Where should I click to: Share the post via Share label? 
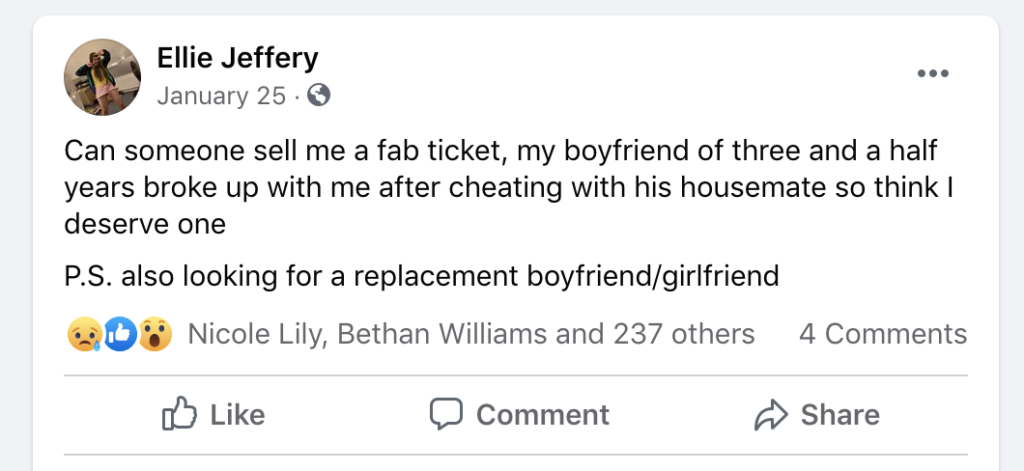tap(840, 415)
